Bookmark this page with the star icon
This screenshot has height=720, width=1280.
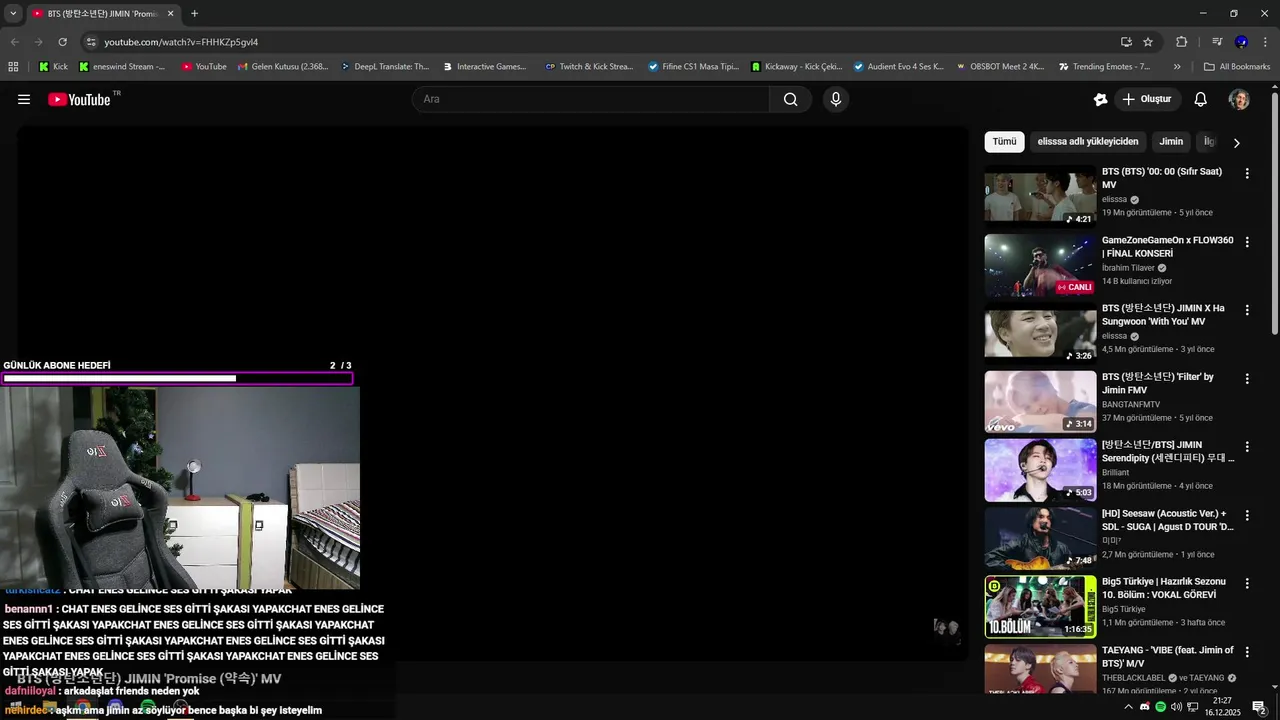1148,42
